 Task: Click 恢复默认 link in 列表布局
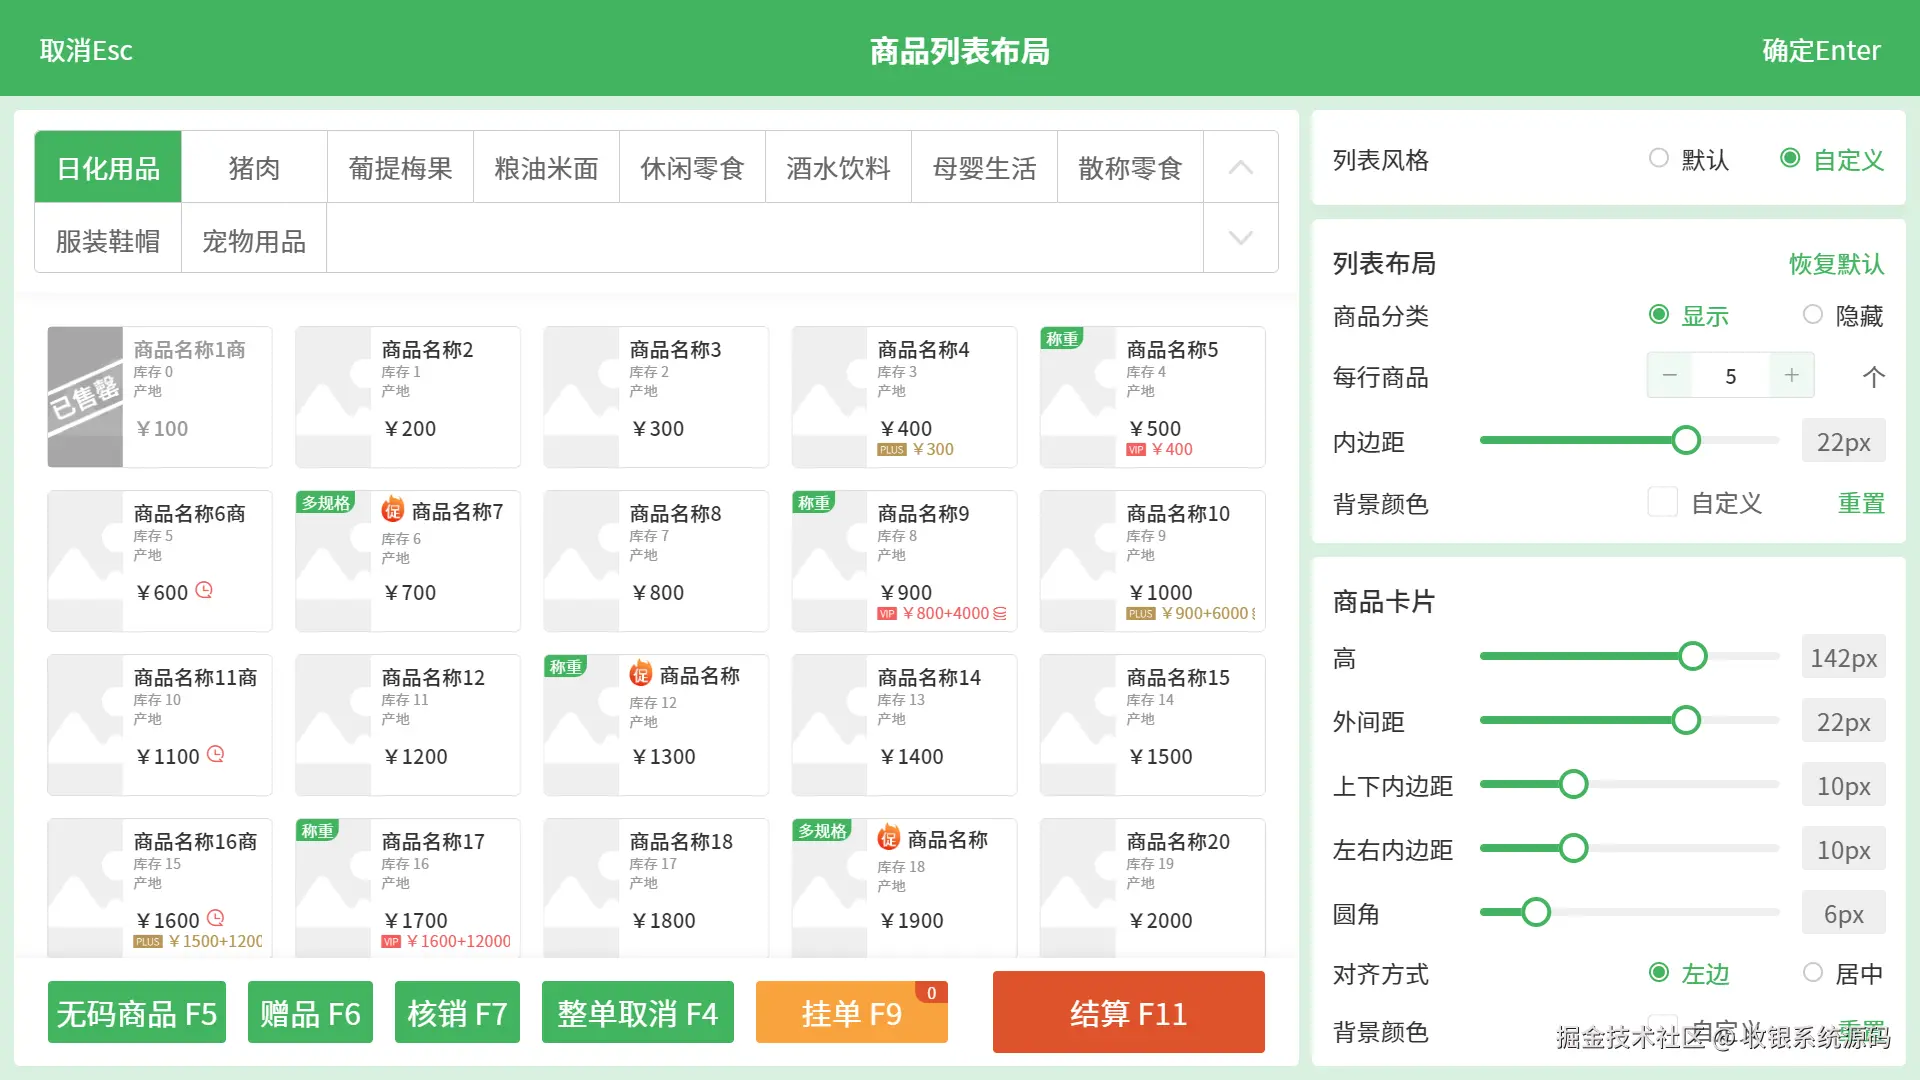pyautogui.click(x=1836, y=264)
